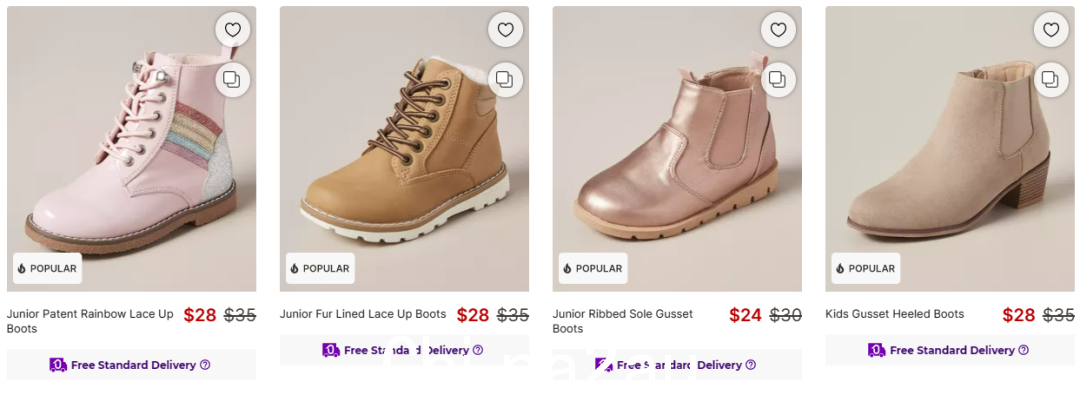Add Kids Gusset Heeled Boots to compare
The image size is (1080, 395).
point(1051,80)
